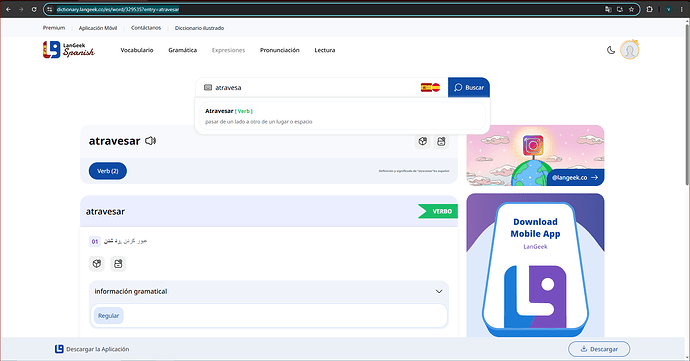Play pronunciation audio for atravesar
The width and height of the screenshot is (690, 361).
[x=150, y=141]
